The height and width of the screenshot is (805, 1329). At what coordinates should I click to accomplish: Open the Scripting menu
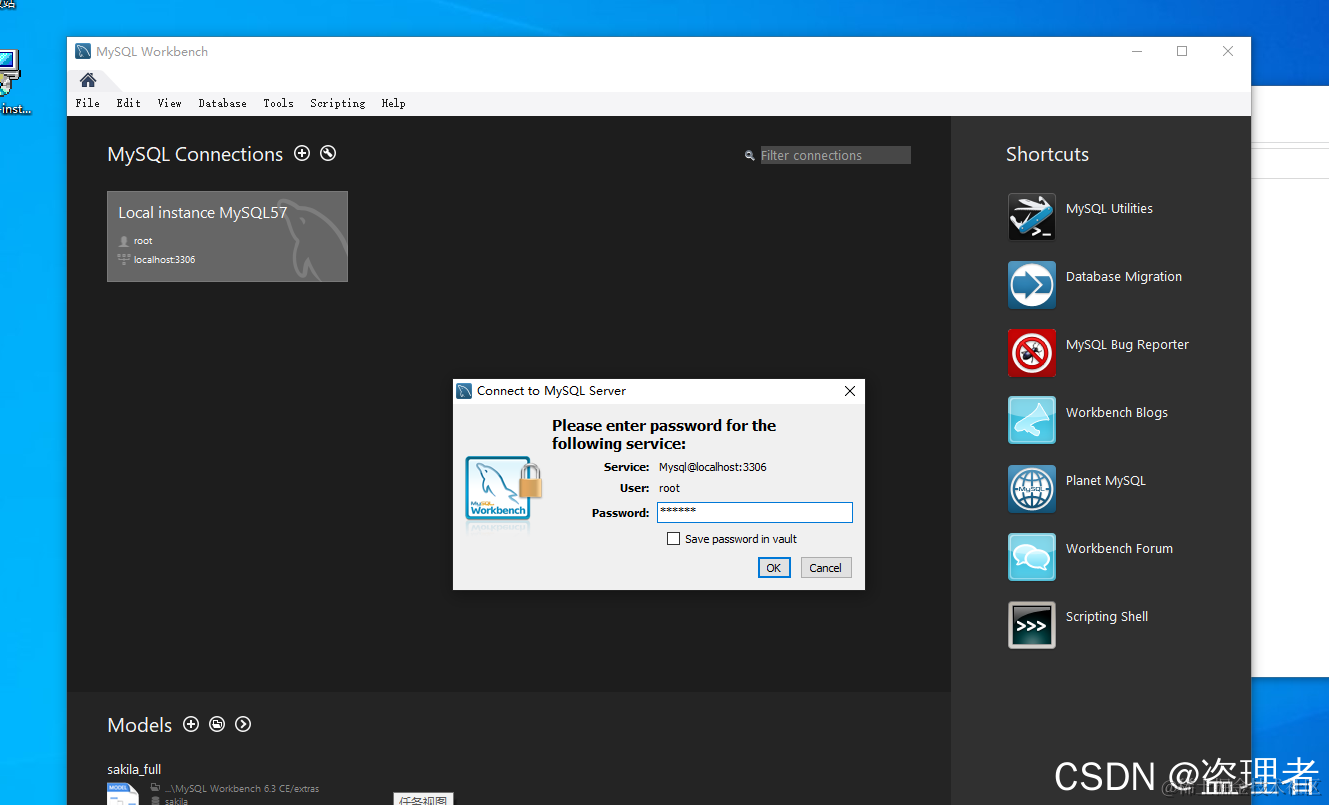(x=338, y=103)
